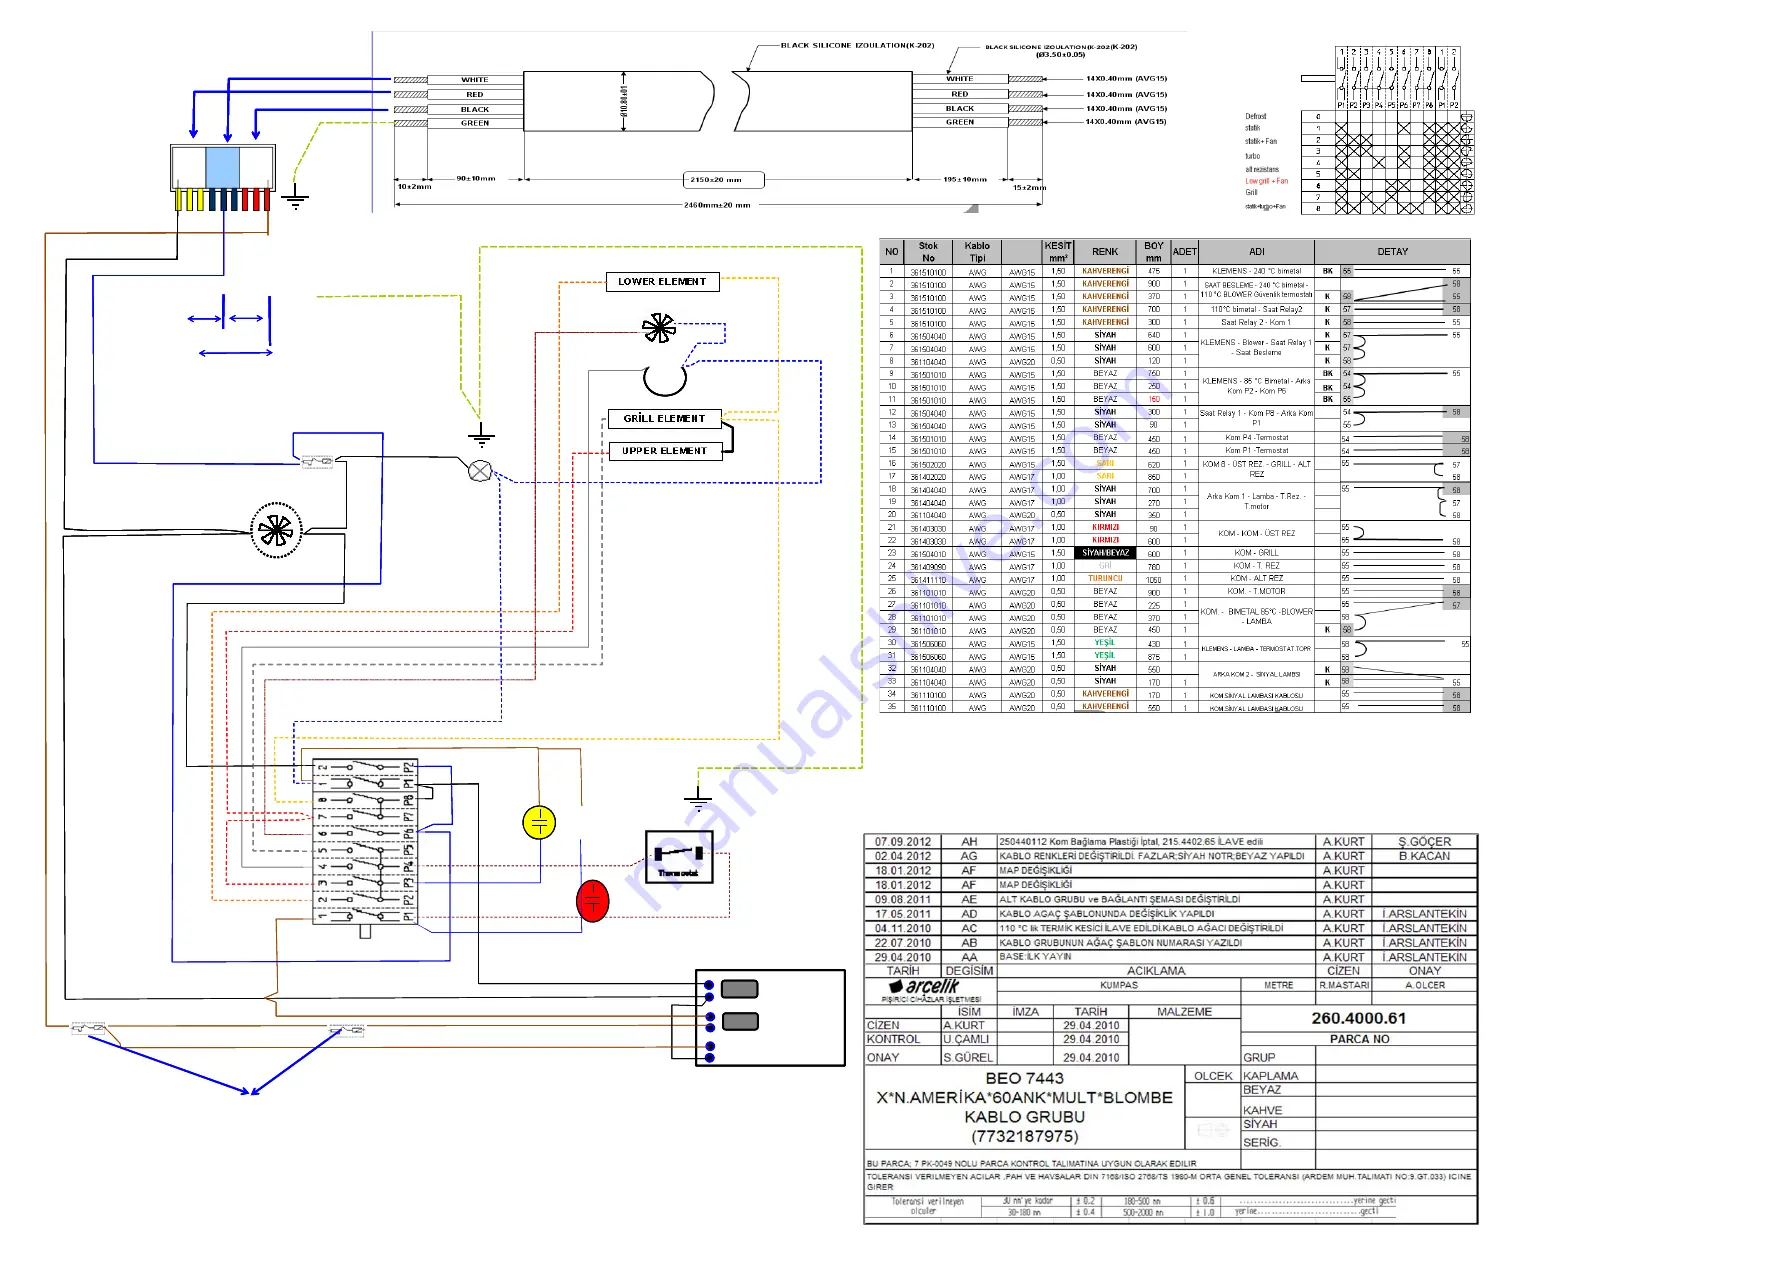Click the UPPER ELEMENT label box
Image resolution: width=1787 pixels, height=1263 pixels.
(664, 451)
